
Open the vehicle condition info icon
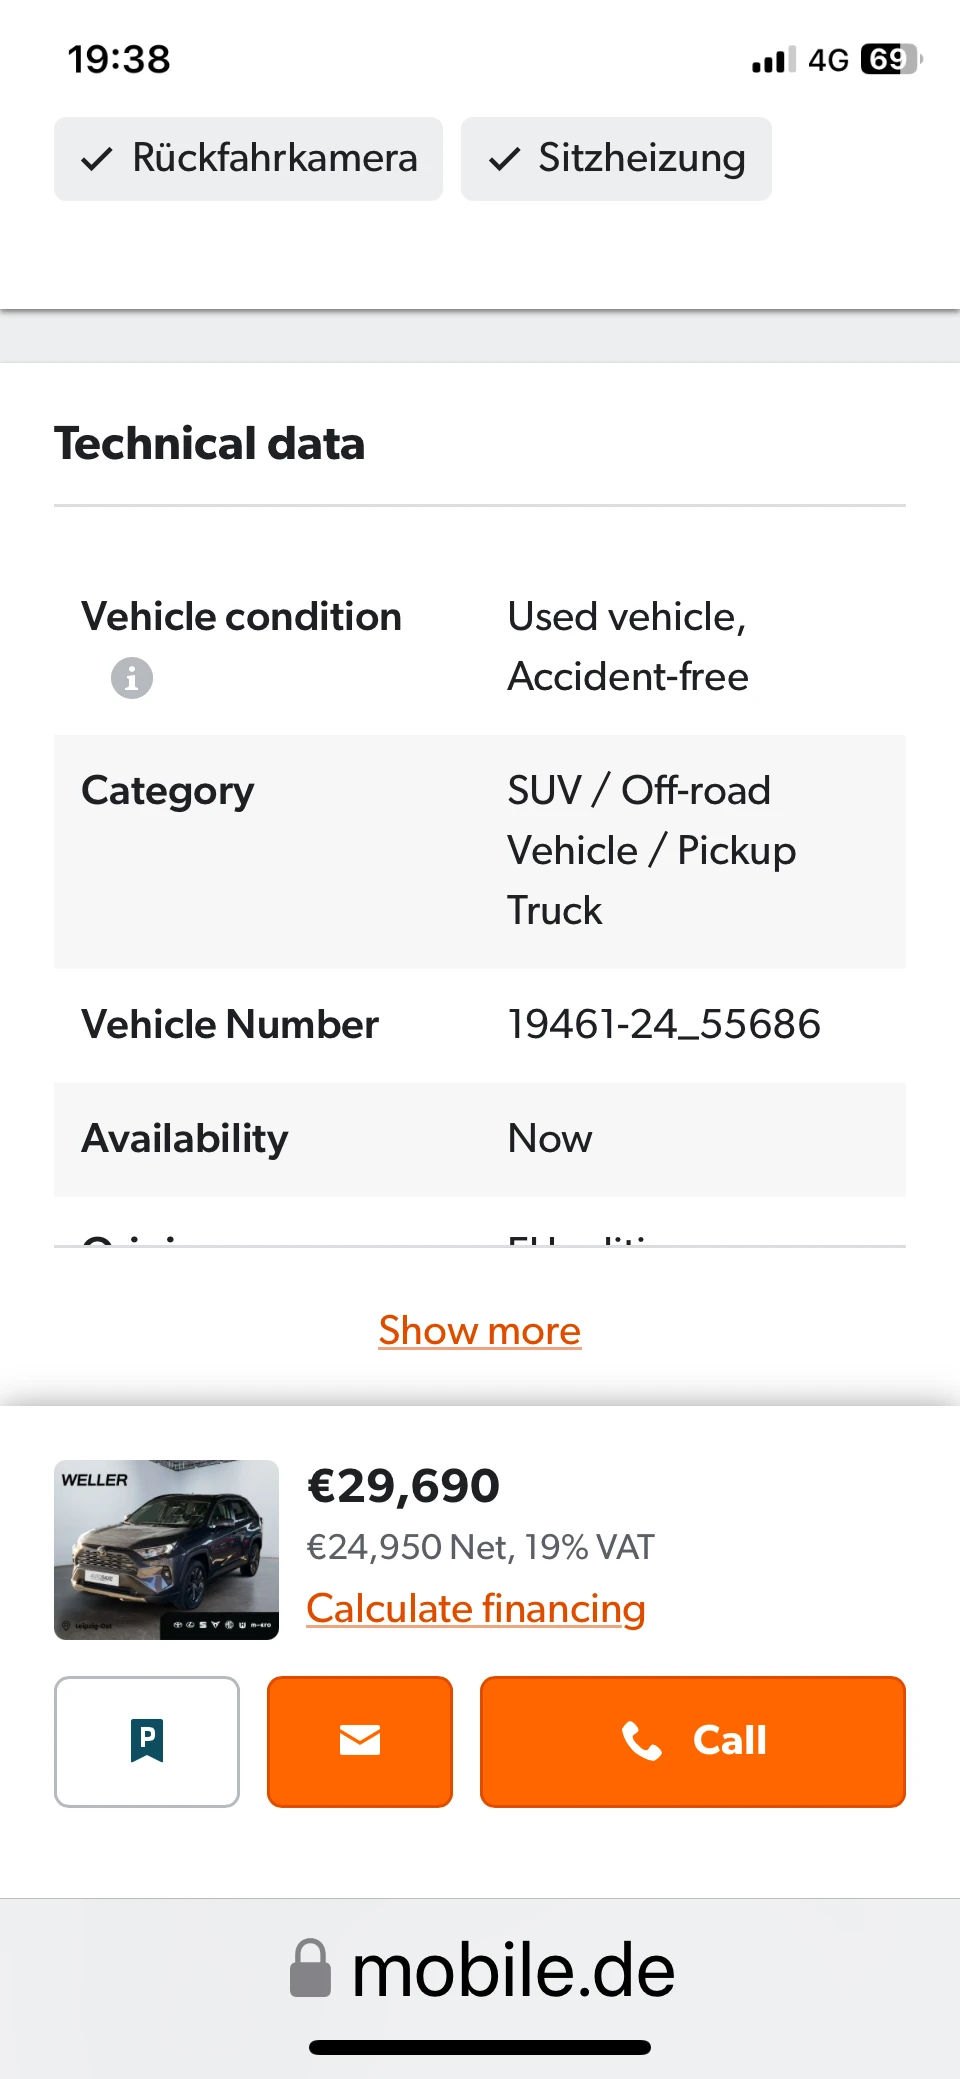click(131, 677)
